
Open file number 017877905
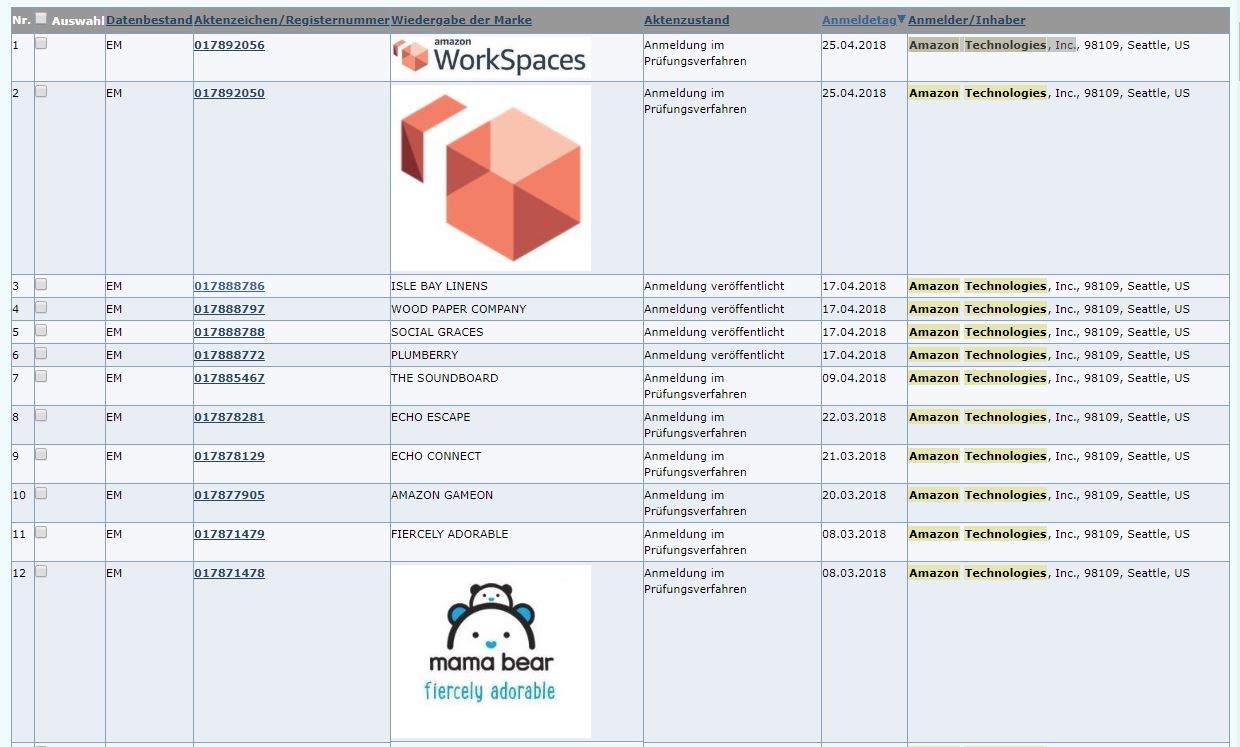(229, 495)
